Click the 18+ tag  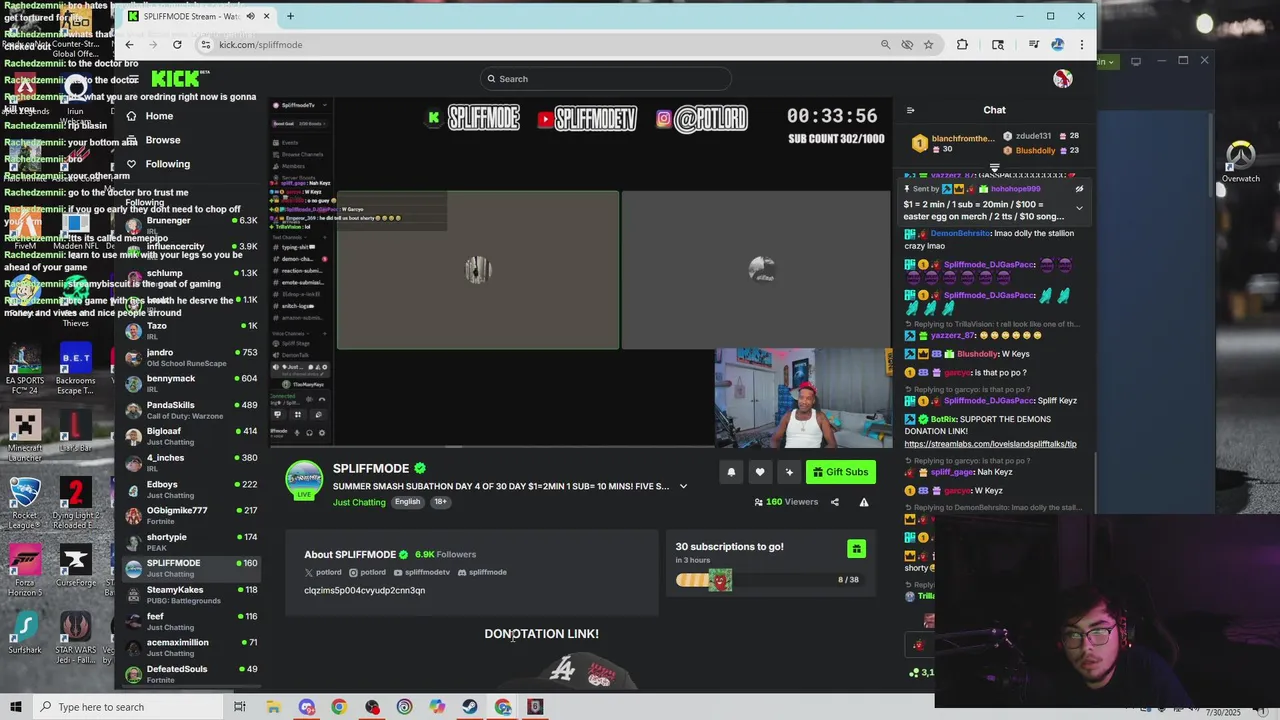pyautogui.click(x=440, y=502)
